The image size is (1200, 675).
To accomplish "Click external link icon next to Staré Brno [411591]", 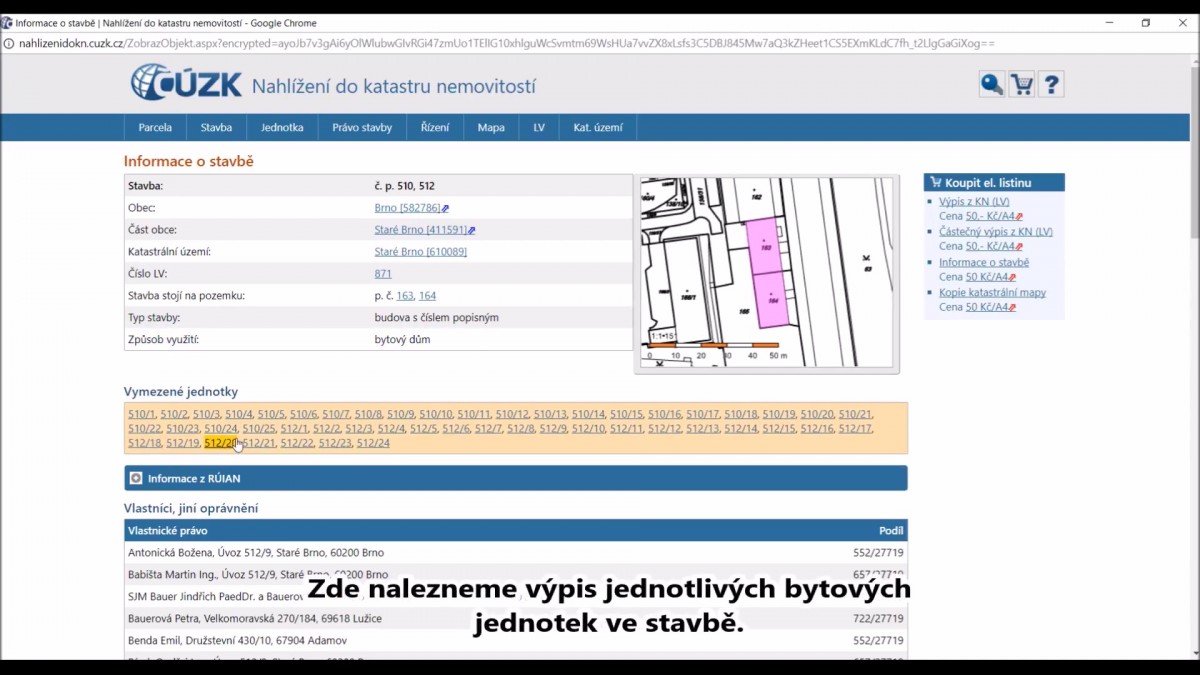I will point(471,231).
